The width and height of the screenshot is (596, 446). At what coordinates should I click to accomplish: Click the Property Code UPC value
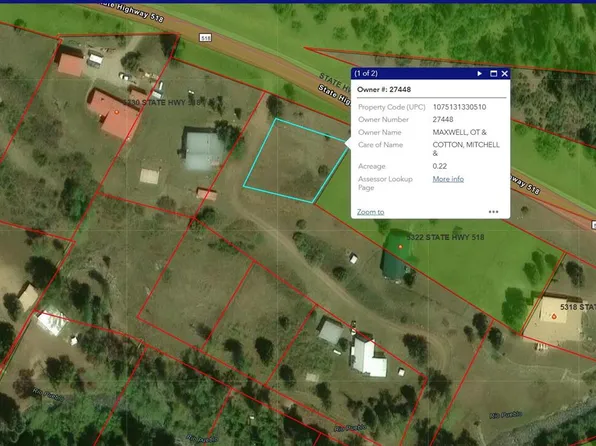459,107
